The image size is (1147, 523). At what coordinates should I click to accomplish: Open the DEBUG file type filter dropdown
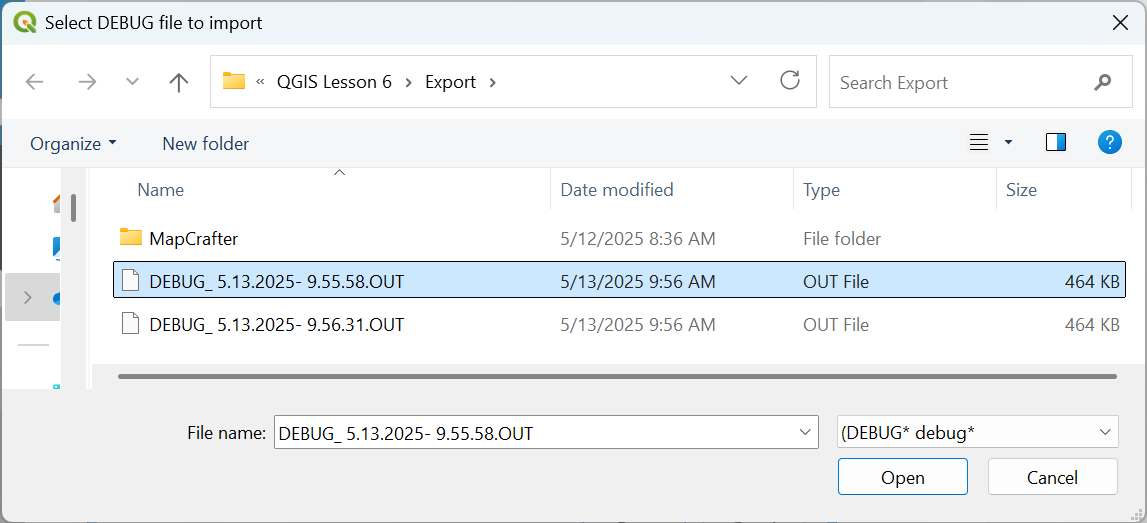tap(977, 433)
